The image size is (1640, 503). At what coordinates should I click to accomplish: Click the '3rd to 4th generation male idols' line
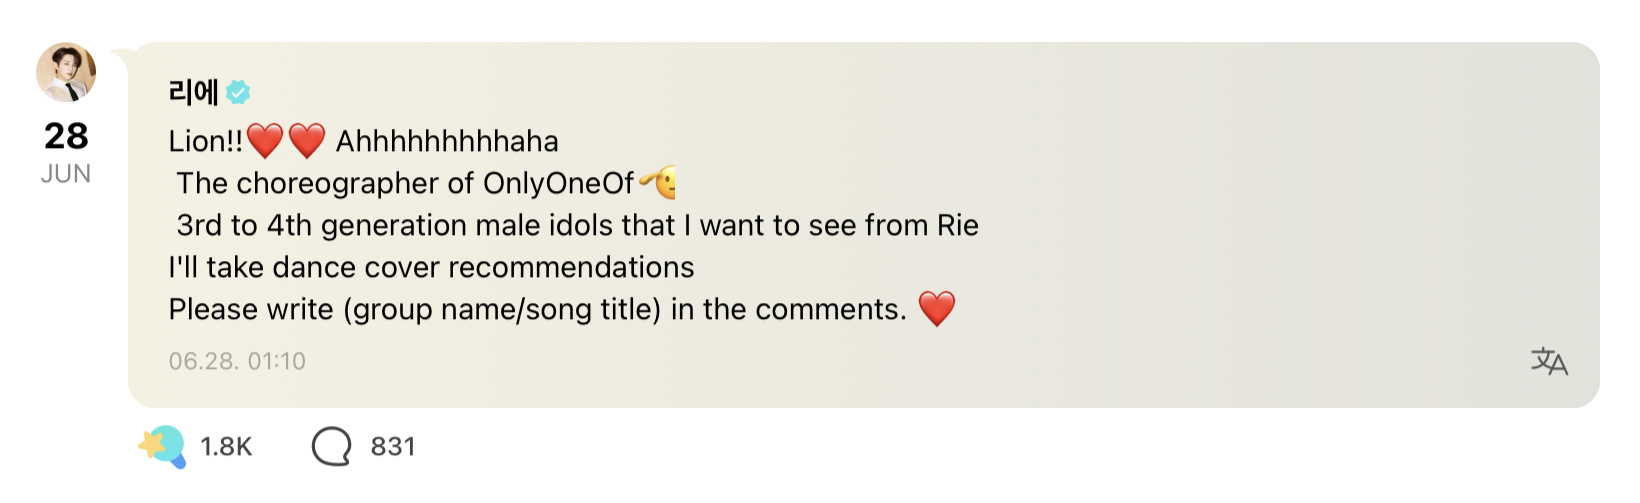pyautogui.click(x=577, y=225)
